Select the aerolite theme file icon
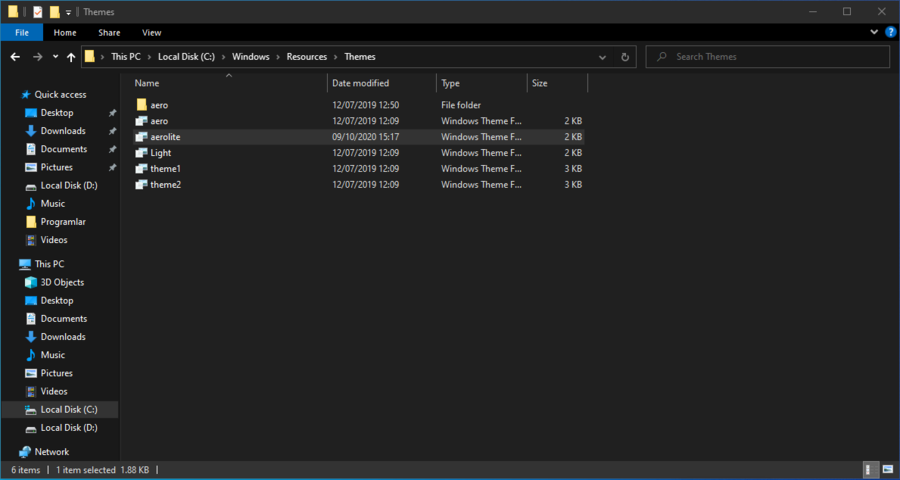This screenshot has width=900, height=480. (141, 137)
